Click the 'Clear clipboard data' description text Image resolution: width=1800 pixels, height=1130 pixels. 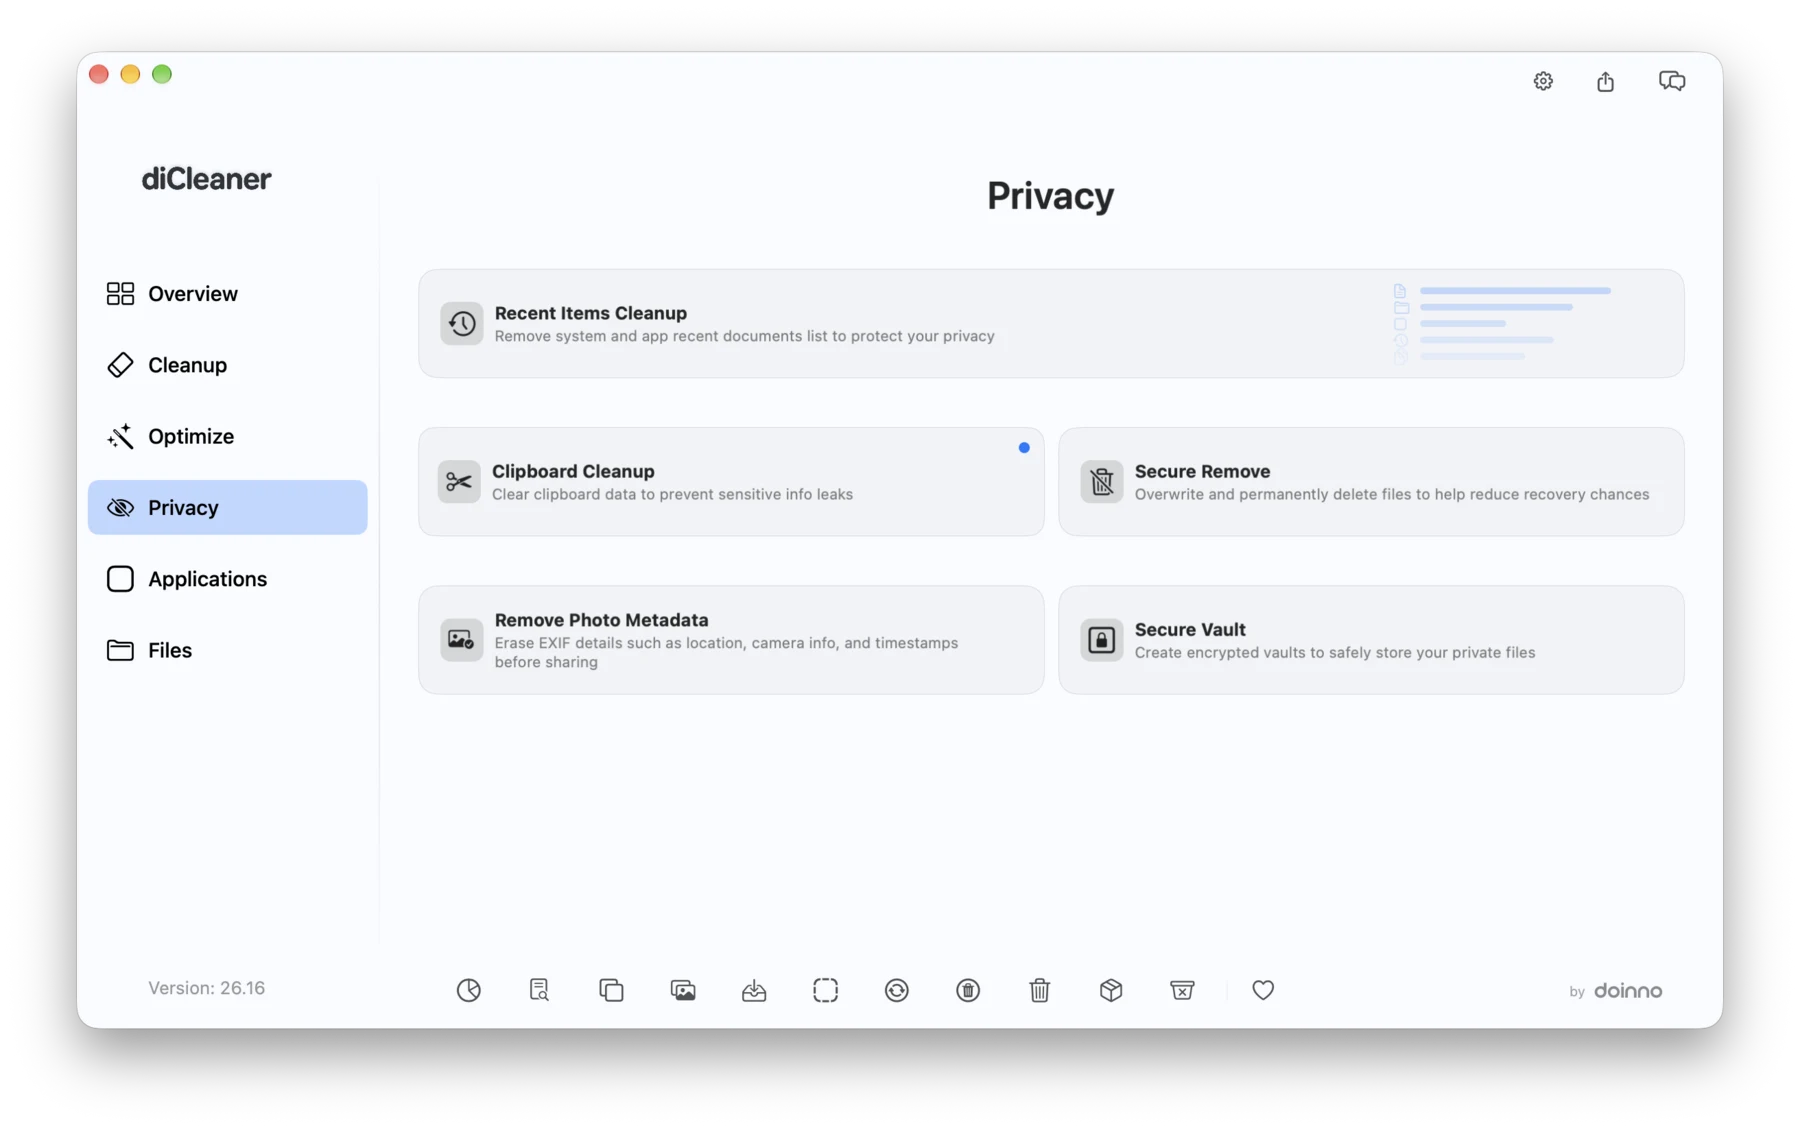[672, 494]
